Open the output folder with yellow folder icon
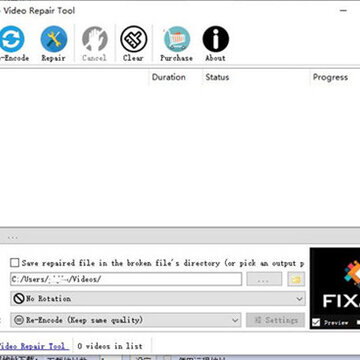This screenshot has width=360, height=360. pos(296,279)
